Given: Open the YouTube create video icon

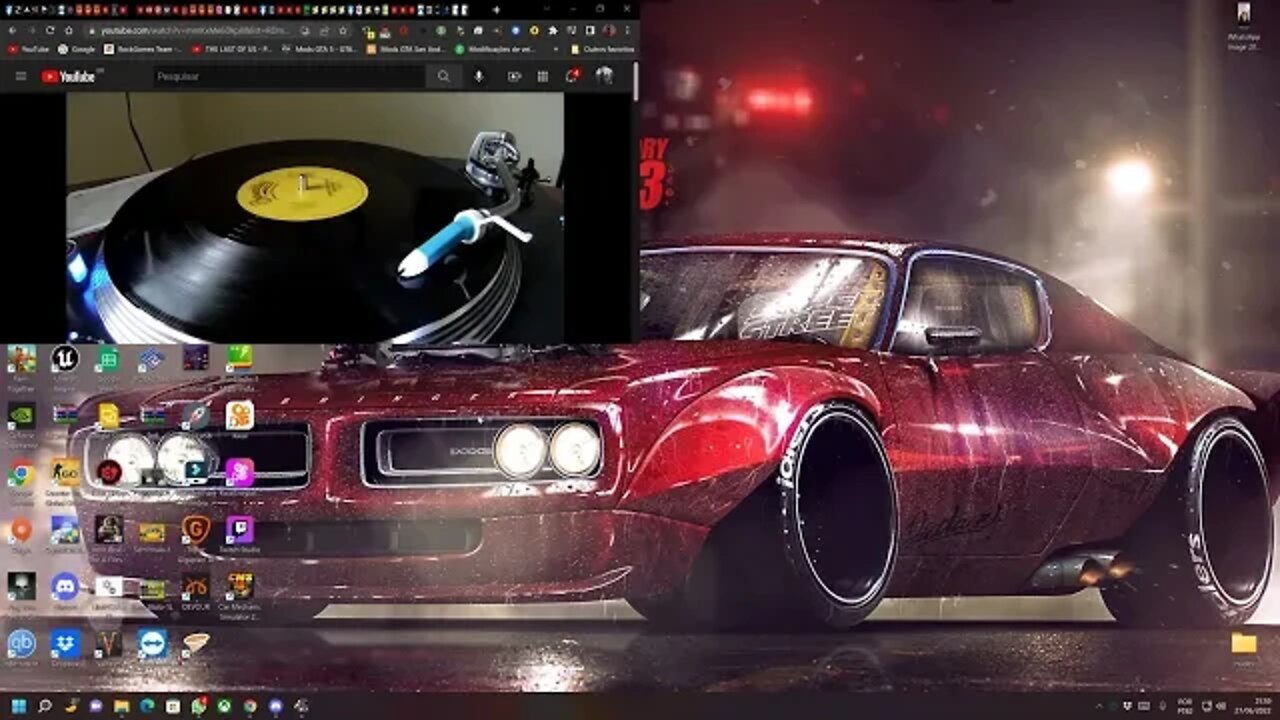Looking at the screenshot, I should pos(514,76).
